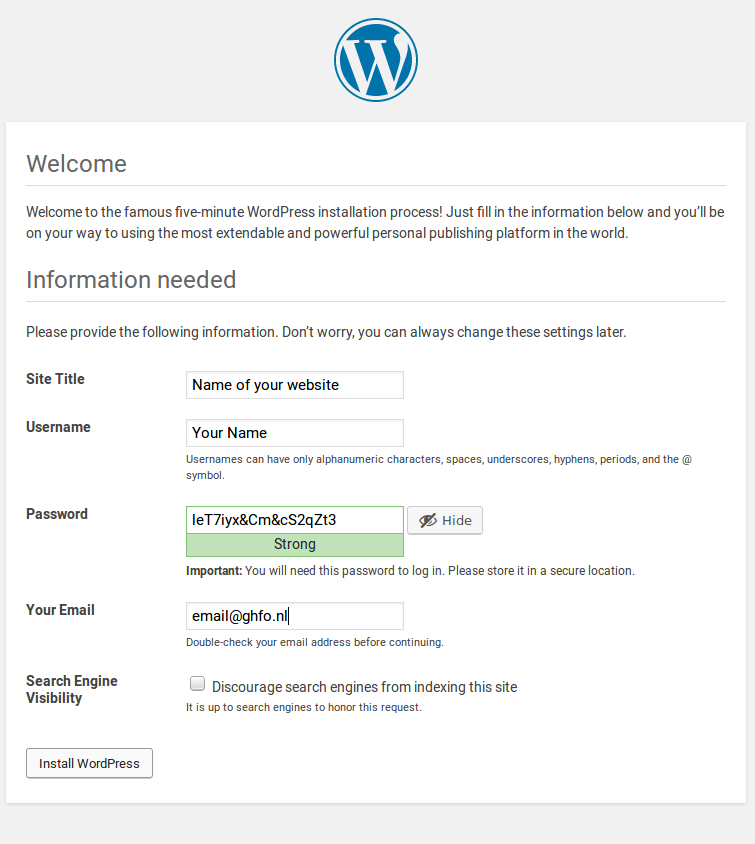Click the Password label text
The width and height of the screenshot is (755, 844).
point(57,514)
